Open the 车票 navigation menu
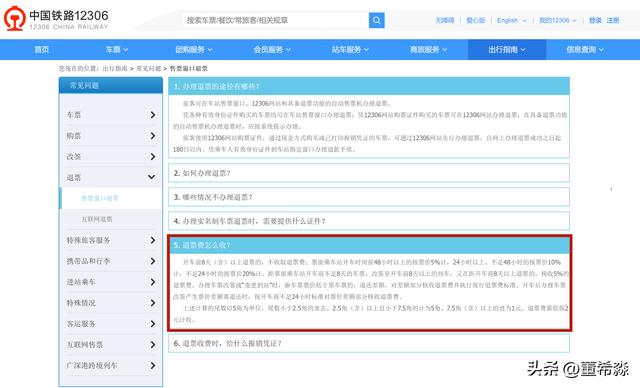This screenshot has width=640, height=388. coord(117,50)
